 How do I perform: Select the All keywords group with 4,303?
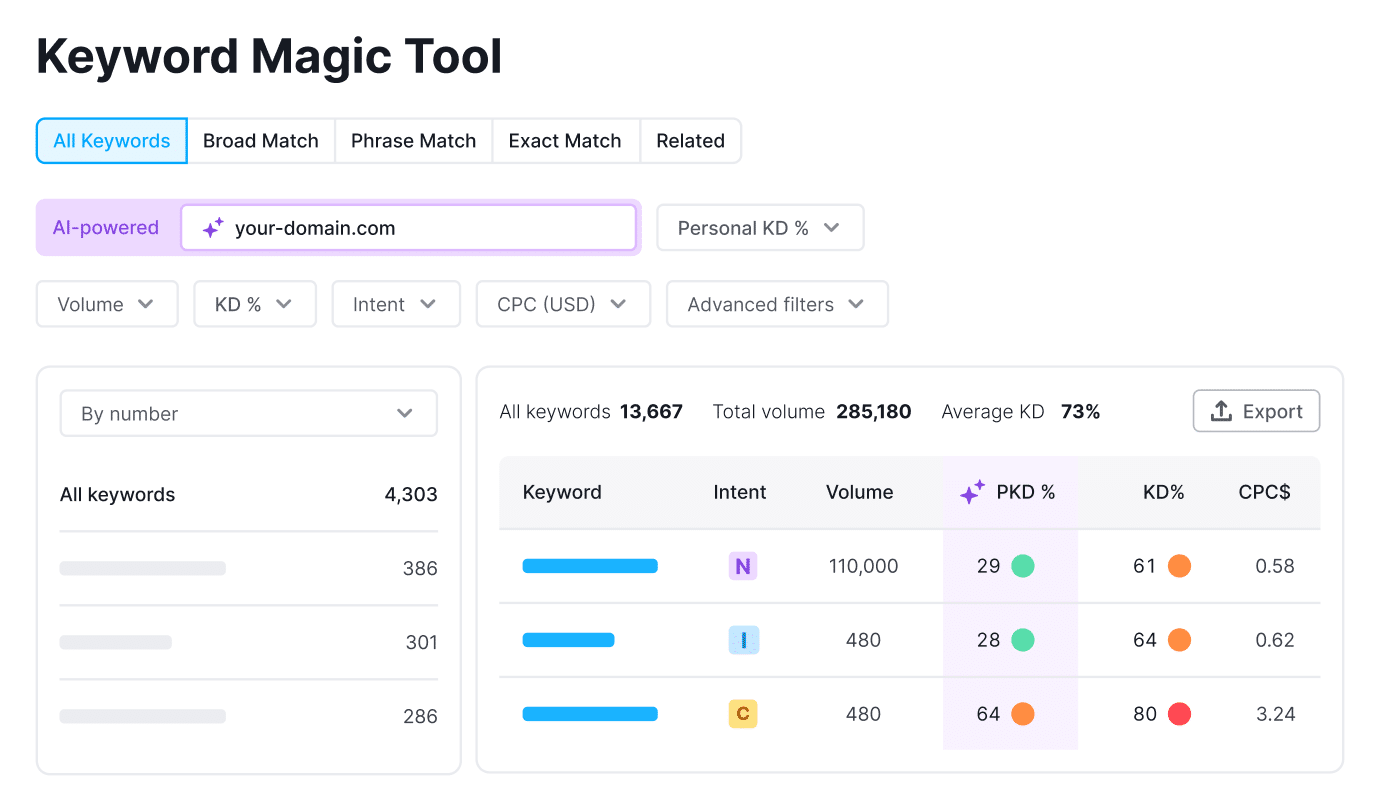click(x=249, y=494)
